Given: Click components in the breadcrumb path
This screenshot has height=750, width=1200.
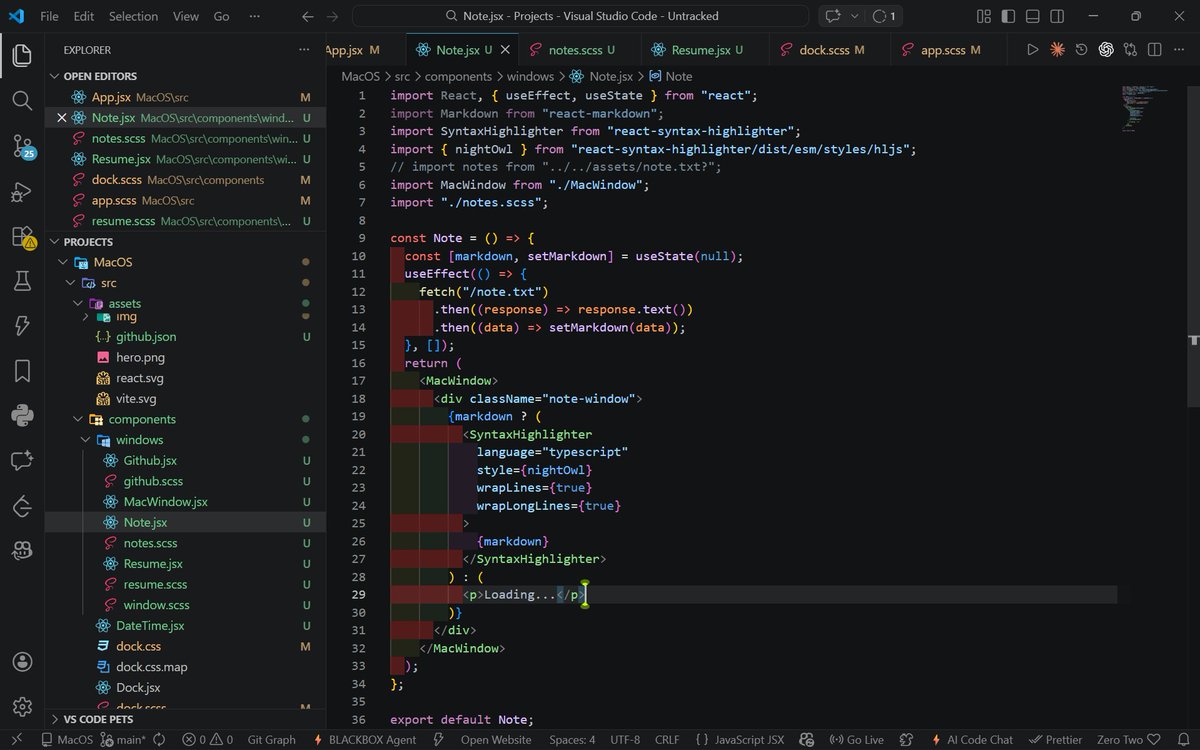Looking at the screenshot, I should tap(458, 76).
